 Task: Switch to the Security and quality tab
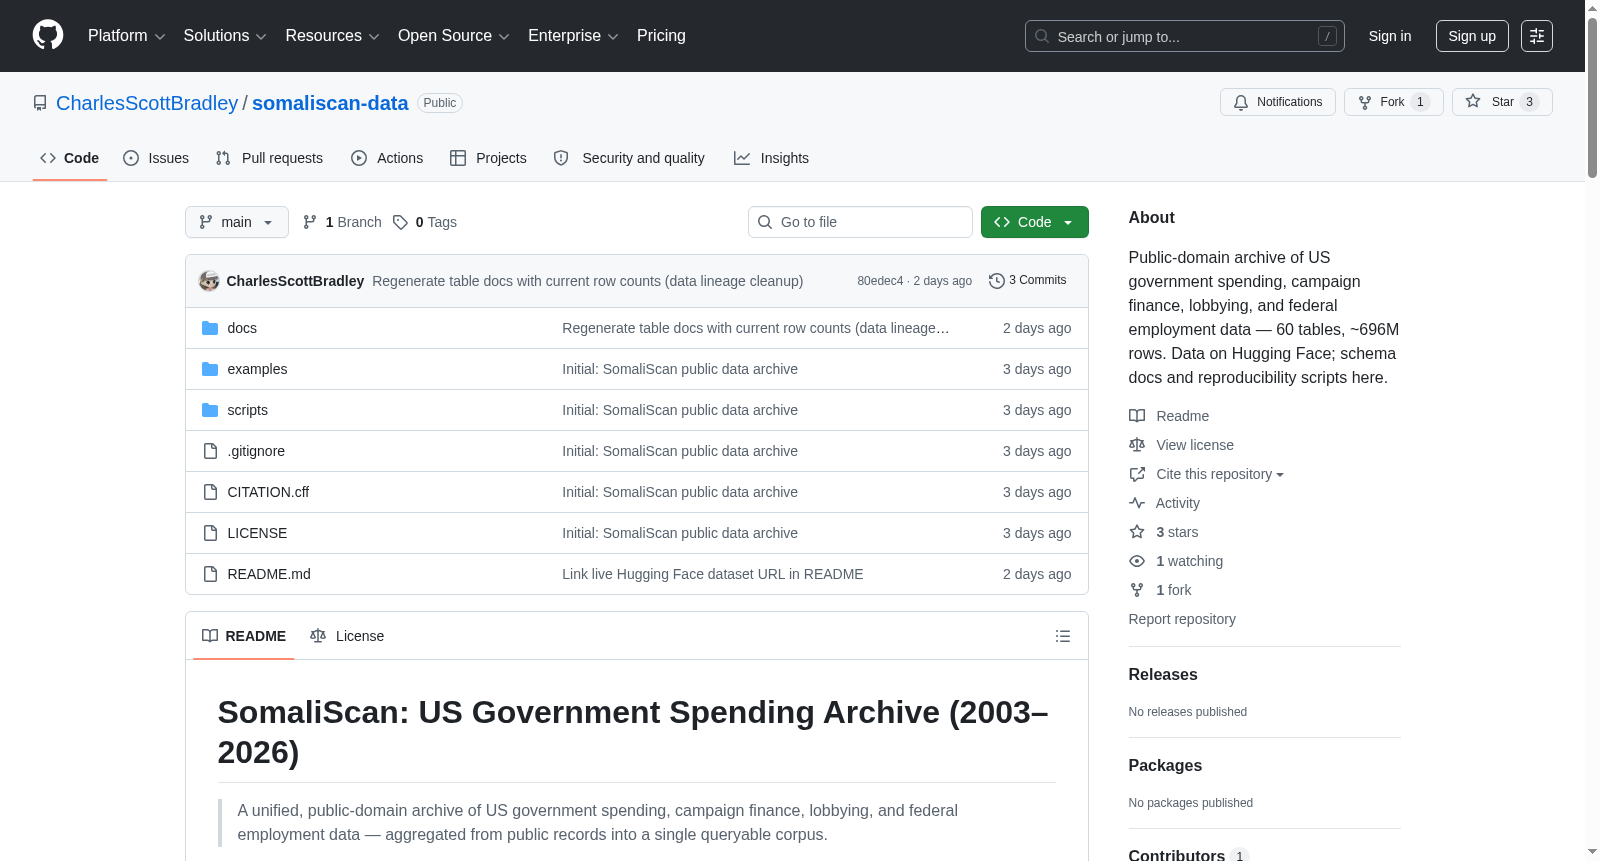629,158
